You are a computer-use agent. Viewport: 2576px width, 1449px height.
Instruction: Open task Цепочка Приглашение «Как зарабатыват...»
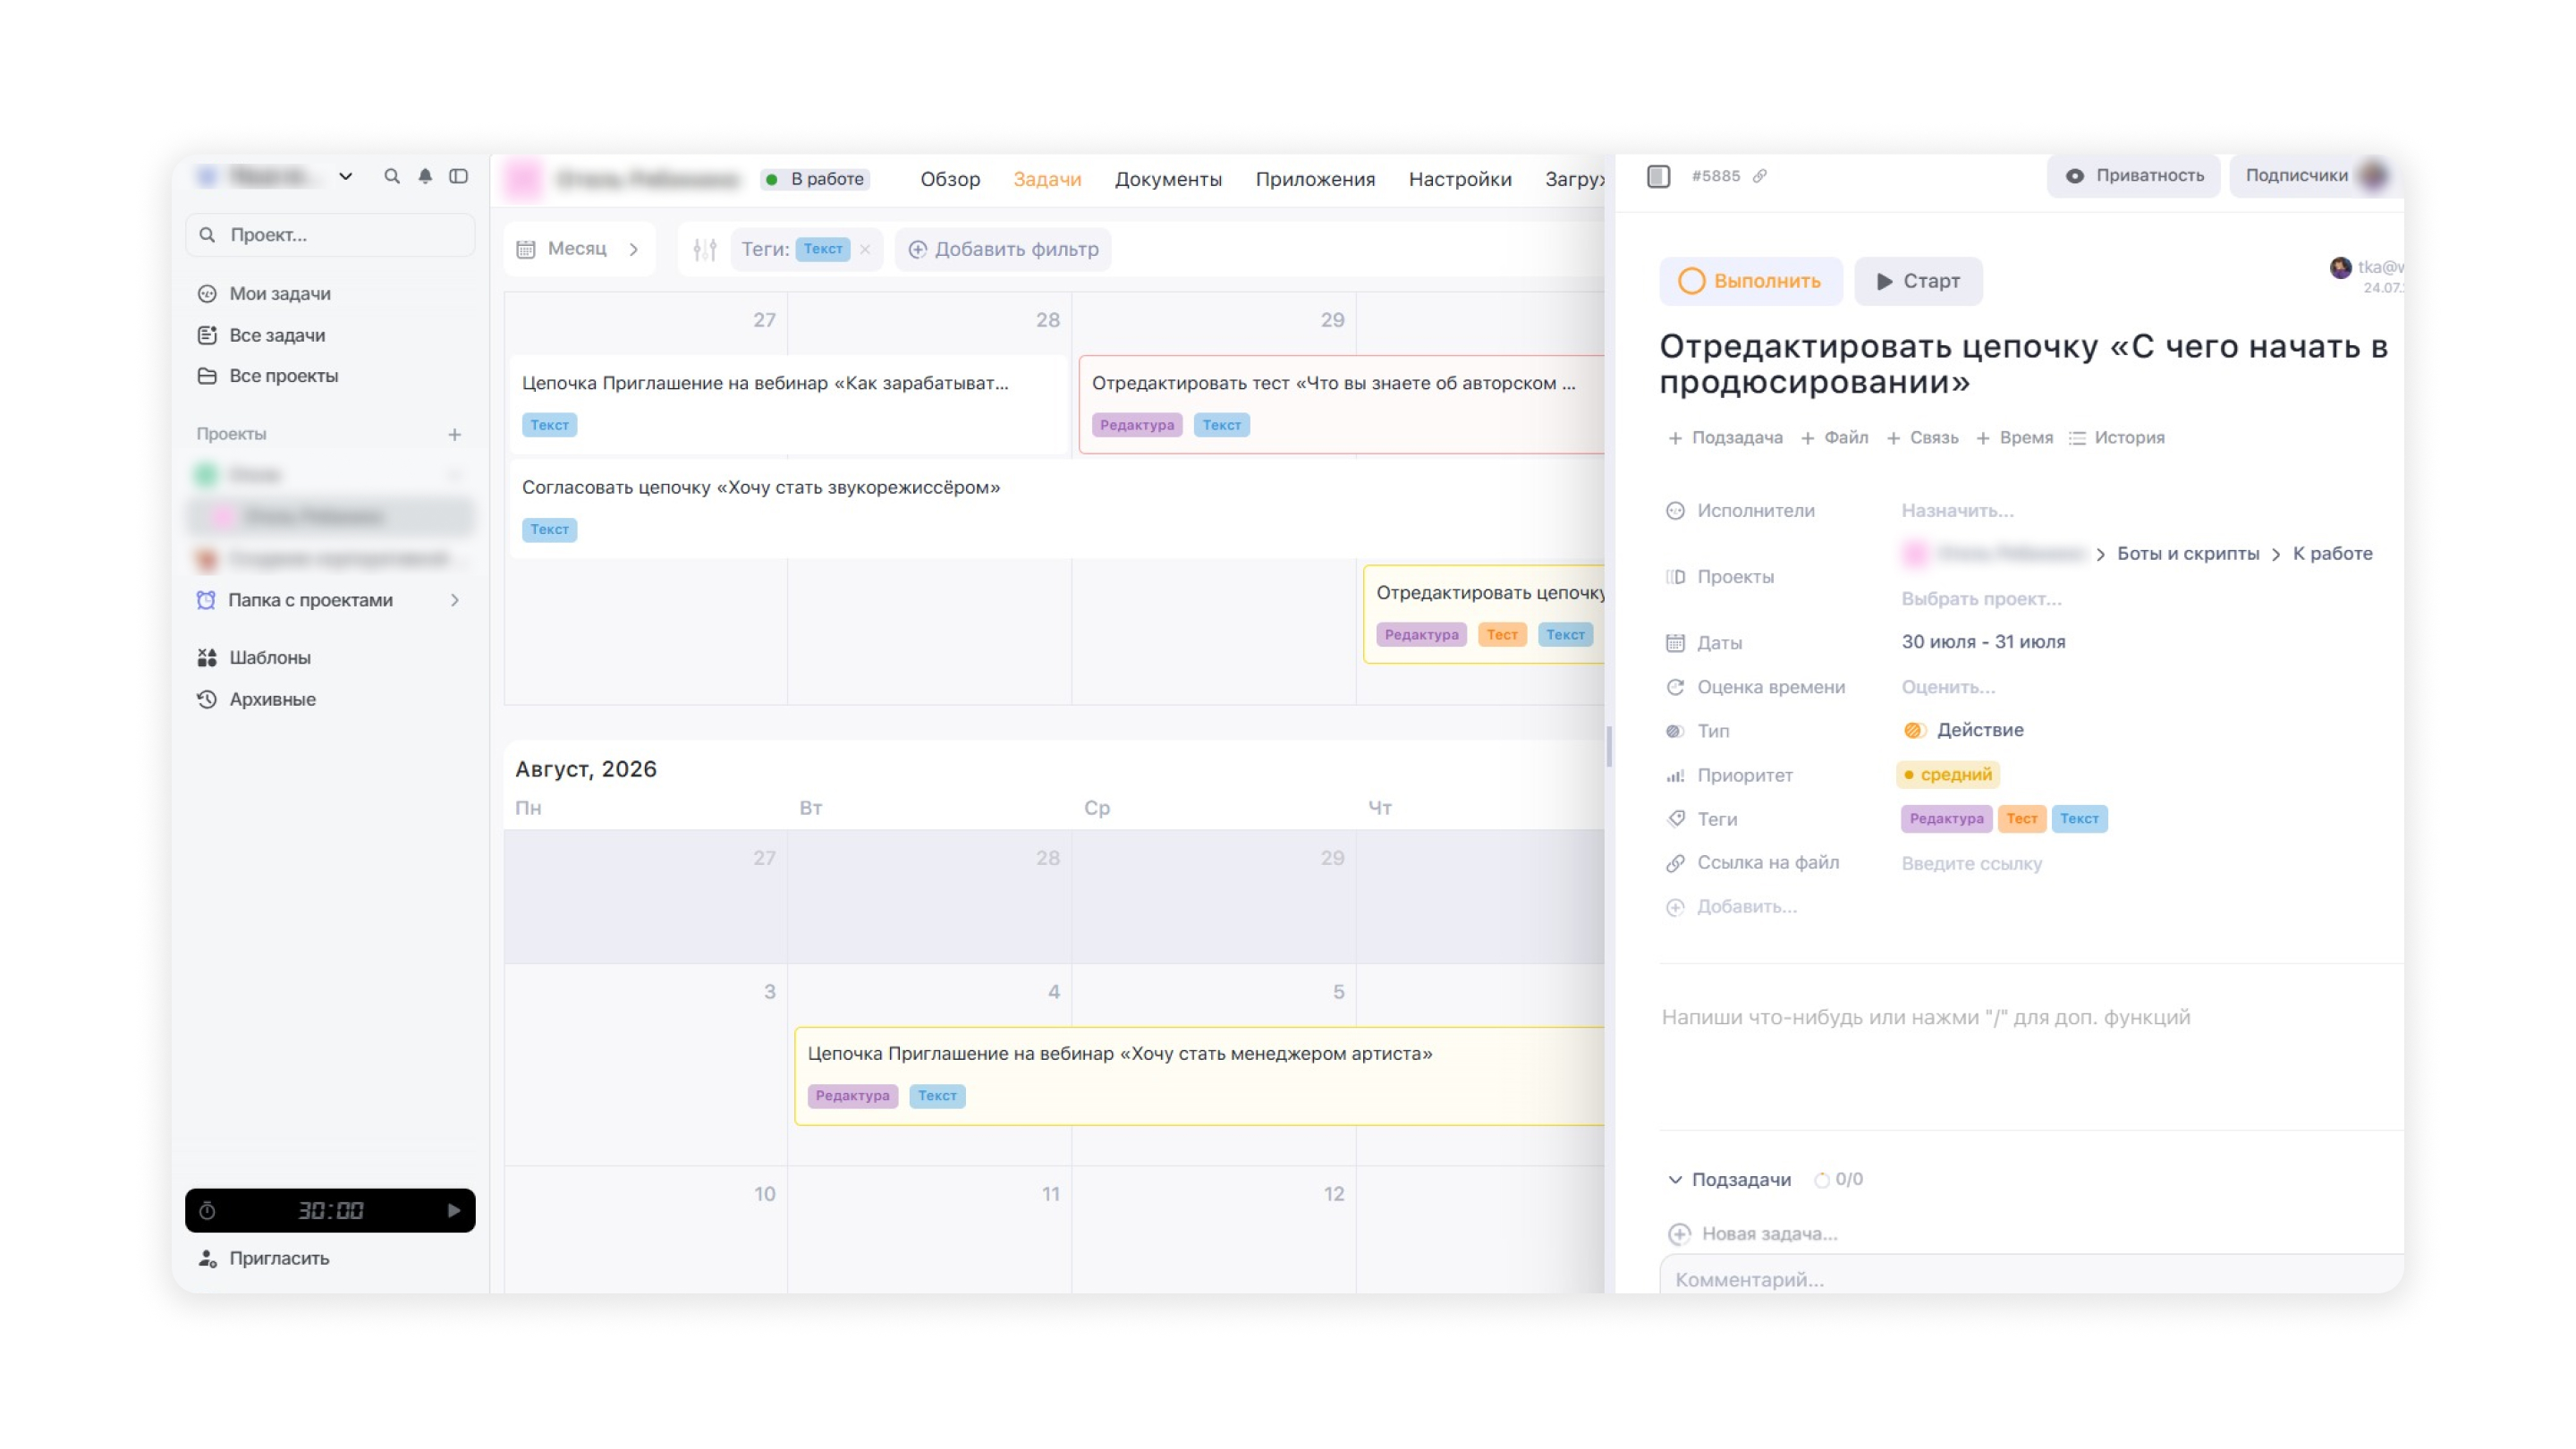[x=788, y=404]
